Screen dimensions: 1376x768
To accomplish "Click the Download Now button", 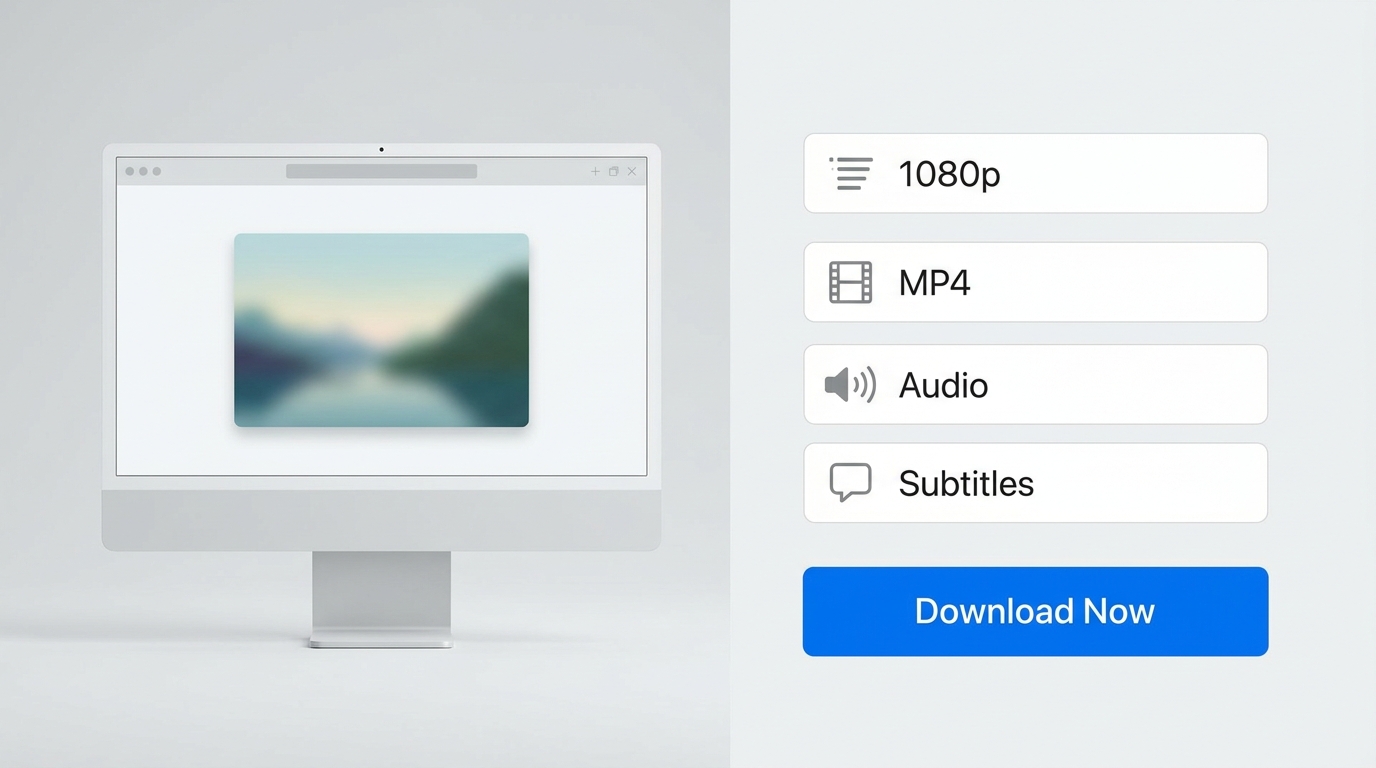I will coord(1035,611).
